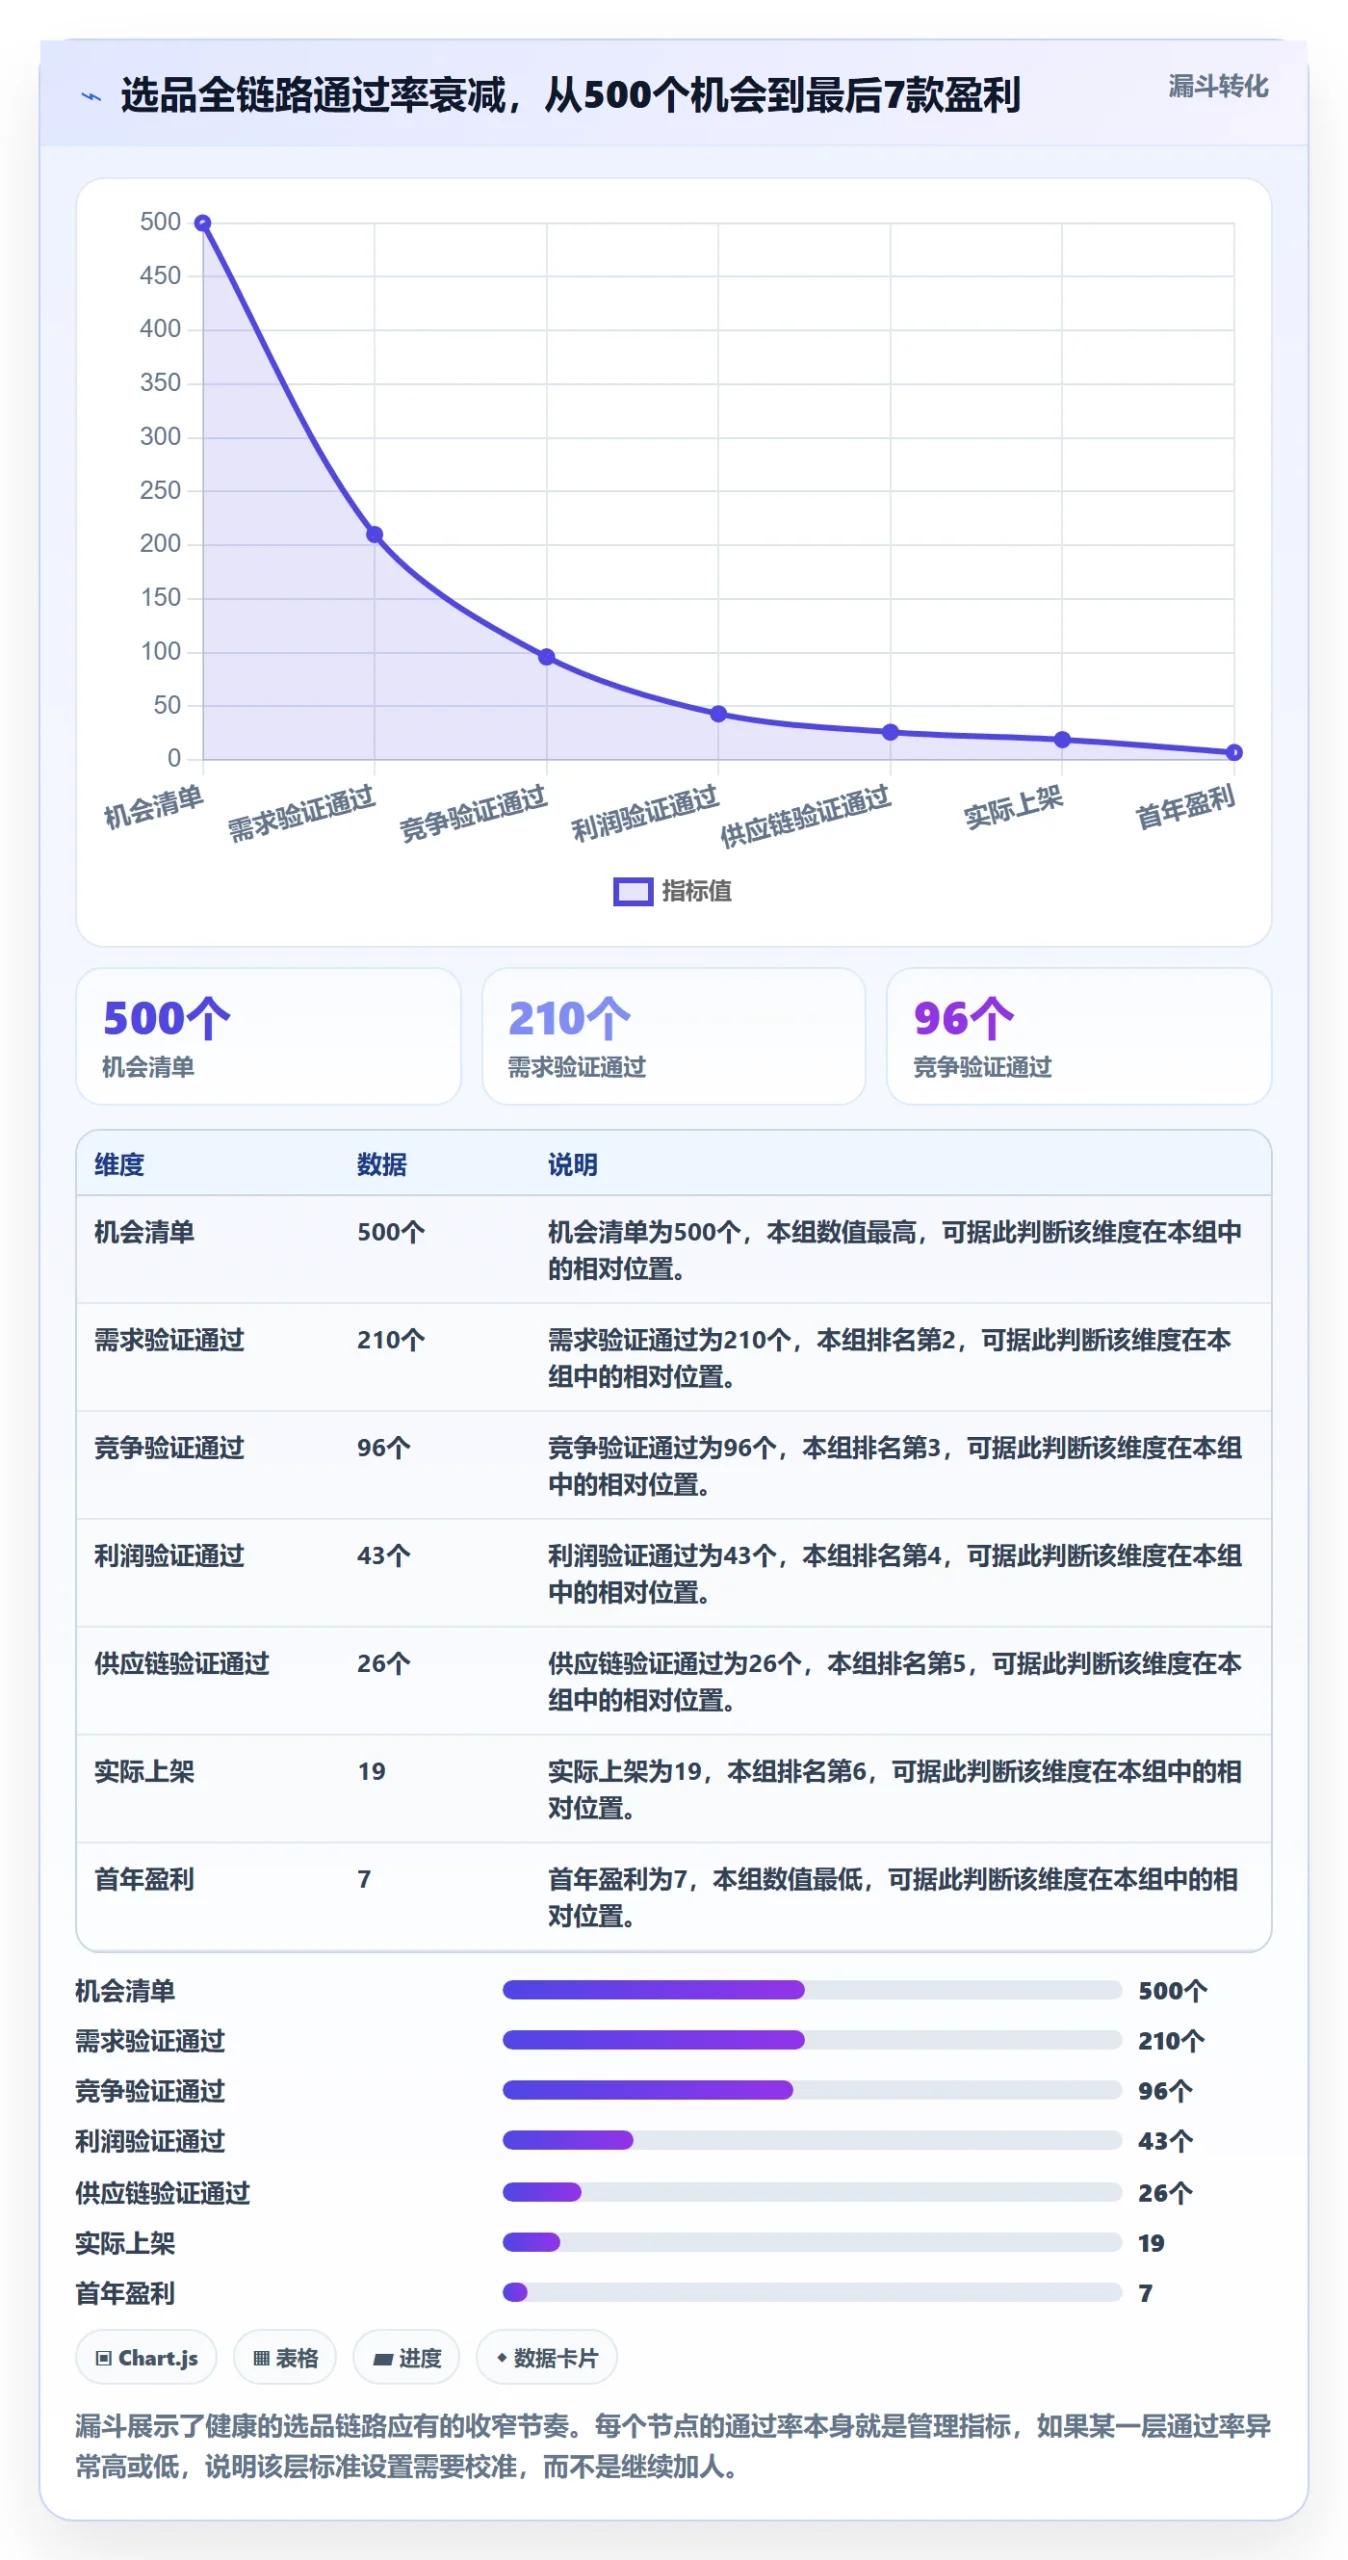Click the 竞争验证通过 data point on the curve
This screenshot has height=2560, width=1348.
point(546,657)
